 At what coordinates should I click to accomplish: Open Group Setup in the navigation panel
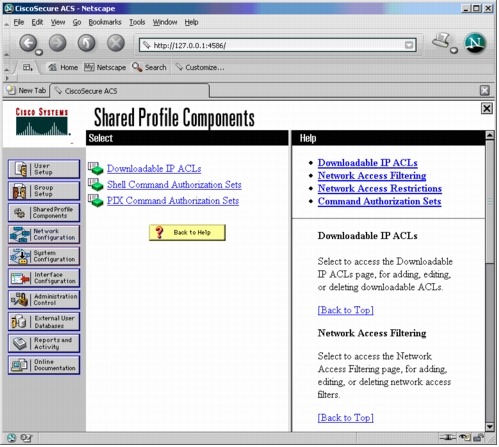point(44,191)
